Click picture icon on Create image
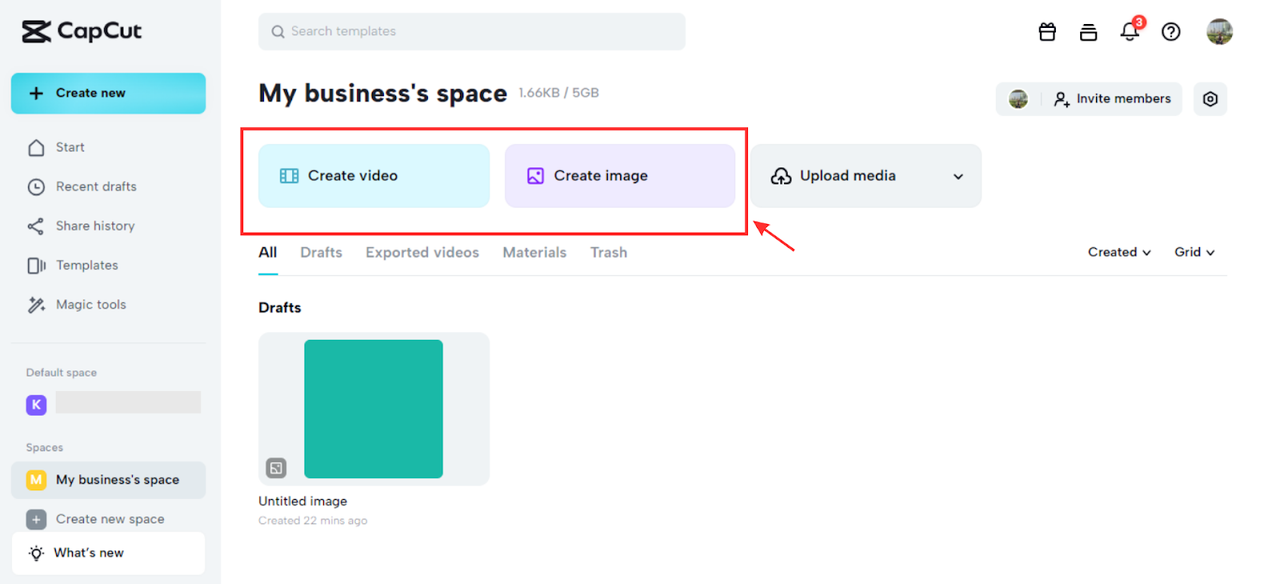Viewport: 1273px width, 584px height. tap(535, 176)
